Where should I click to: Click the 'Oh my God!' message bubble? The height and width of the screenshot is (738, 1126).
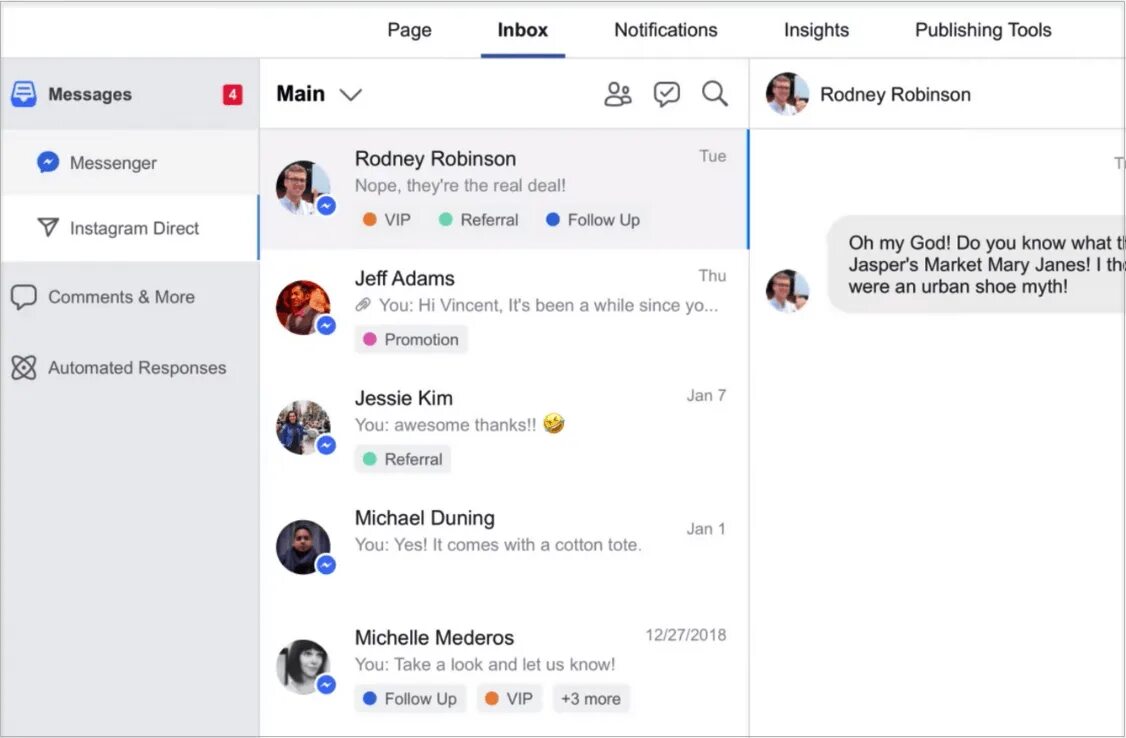click(975, 264)
